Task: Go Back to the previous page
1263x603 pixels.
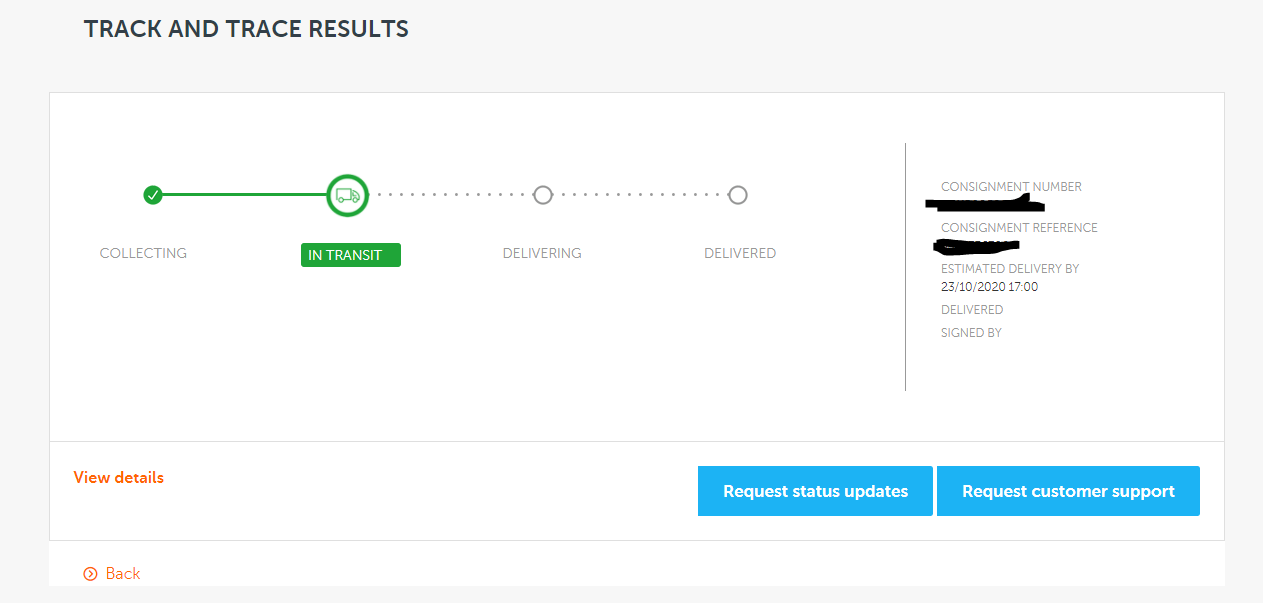Action: pyautogui.click(x=122, y=574)
